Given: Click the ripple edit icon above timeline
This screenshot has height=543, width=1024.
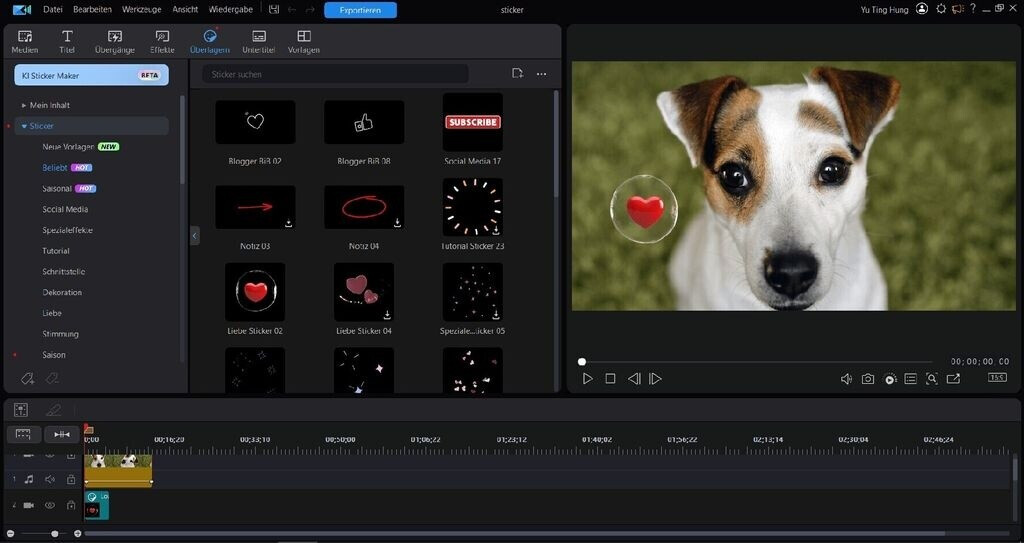Looking at the screenshot, I should click(61, 434).
